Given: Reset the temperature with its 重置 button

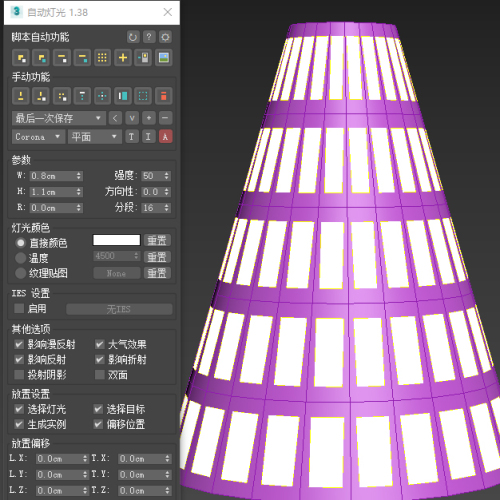Looking at the screenshot, I should (157, 257).
